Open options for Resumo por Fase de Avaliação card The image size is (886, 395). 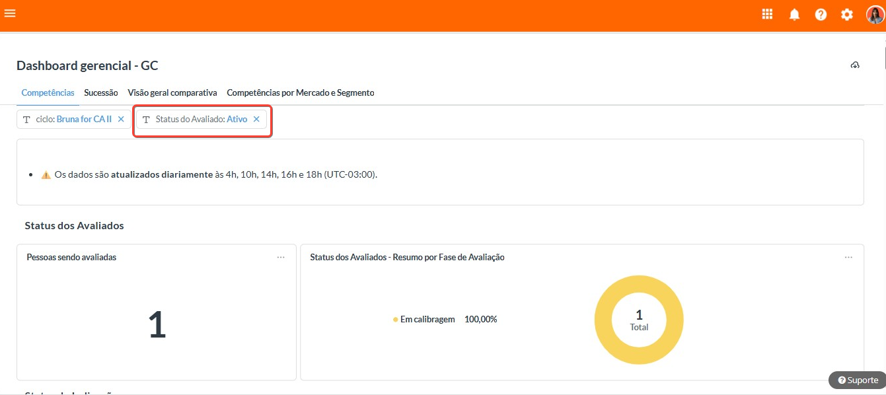tap(848, 257)
